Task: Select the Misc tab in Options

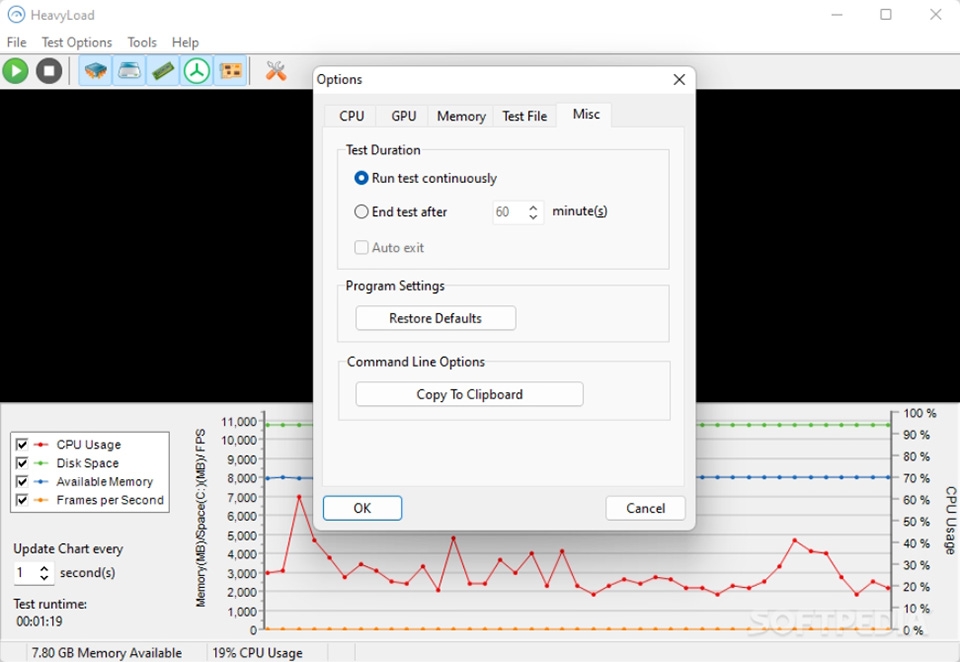Action: (x=586, y=115)
